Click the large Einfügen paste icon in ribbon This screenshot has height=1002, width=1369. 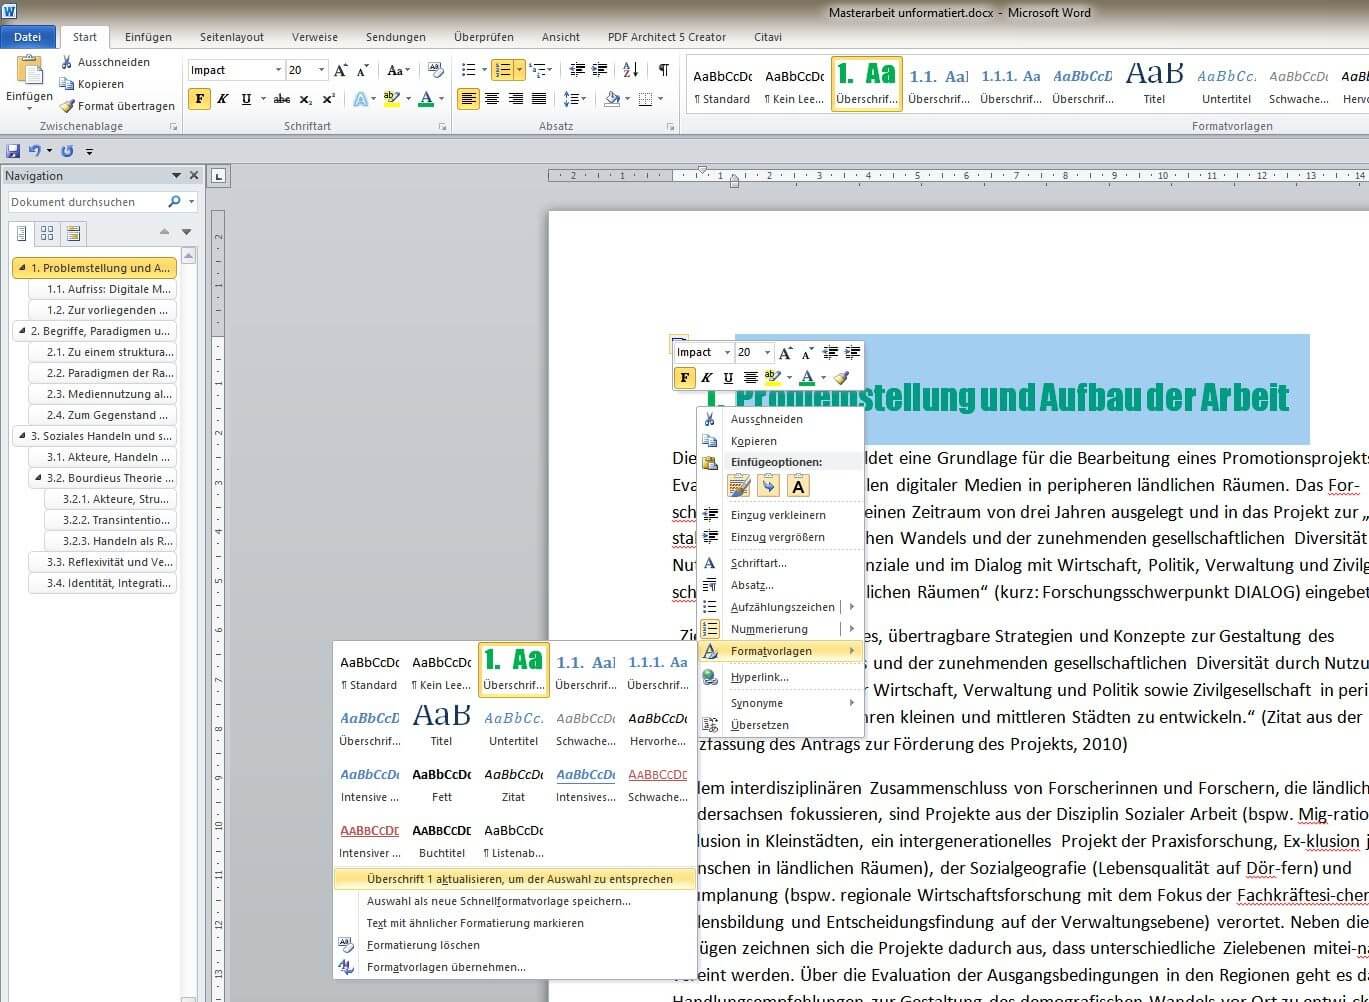point(30,70)
